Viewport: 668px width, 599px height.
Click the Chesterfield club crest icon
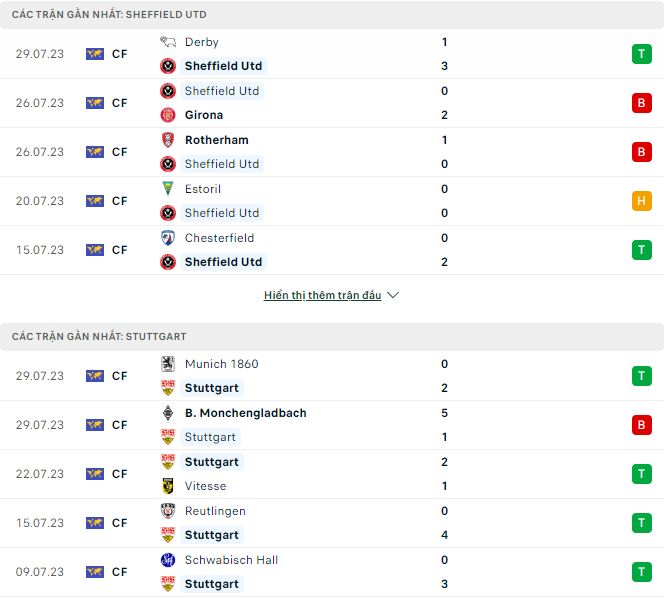(168, 238)
